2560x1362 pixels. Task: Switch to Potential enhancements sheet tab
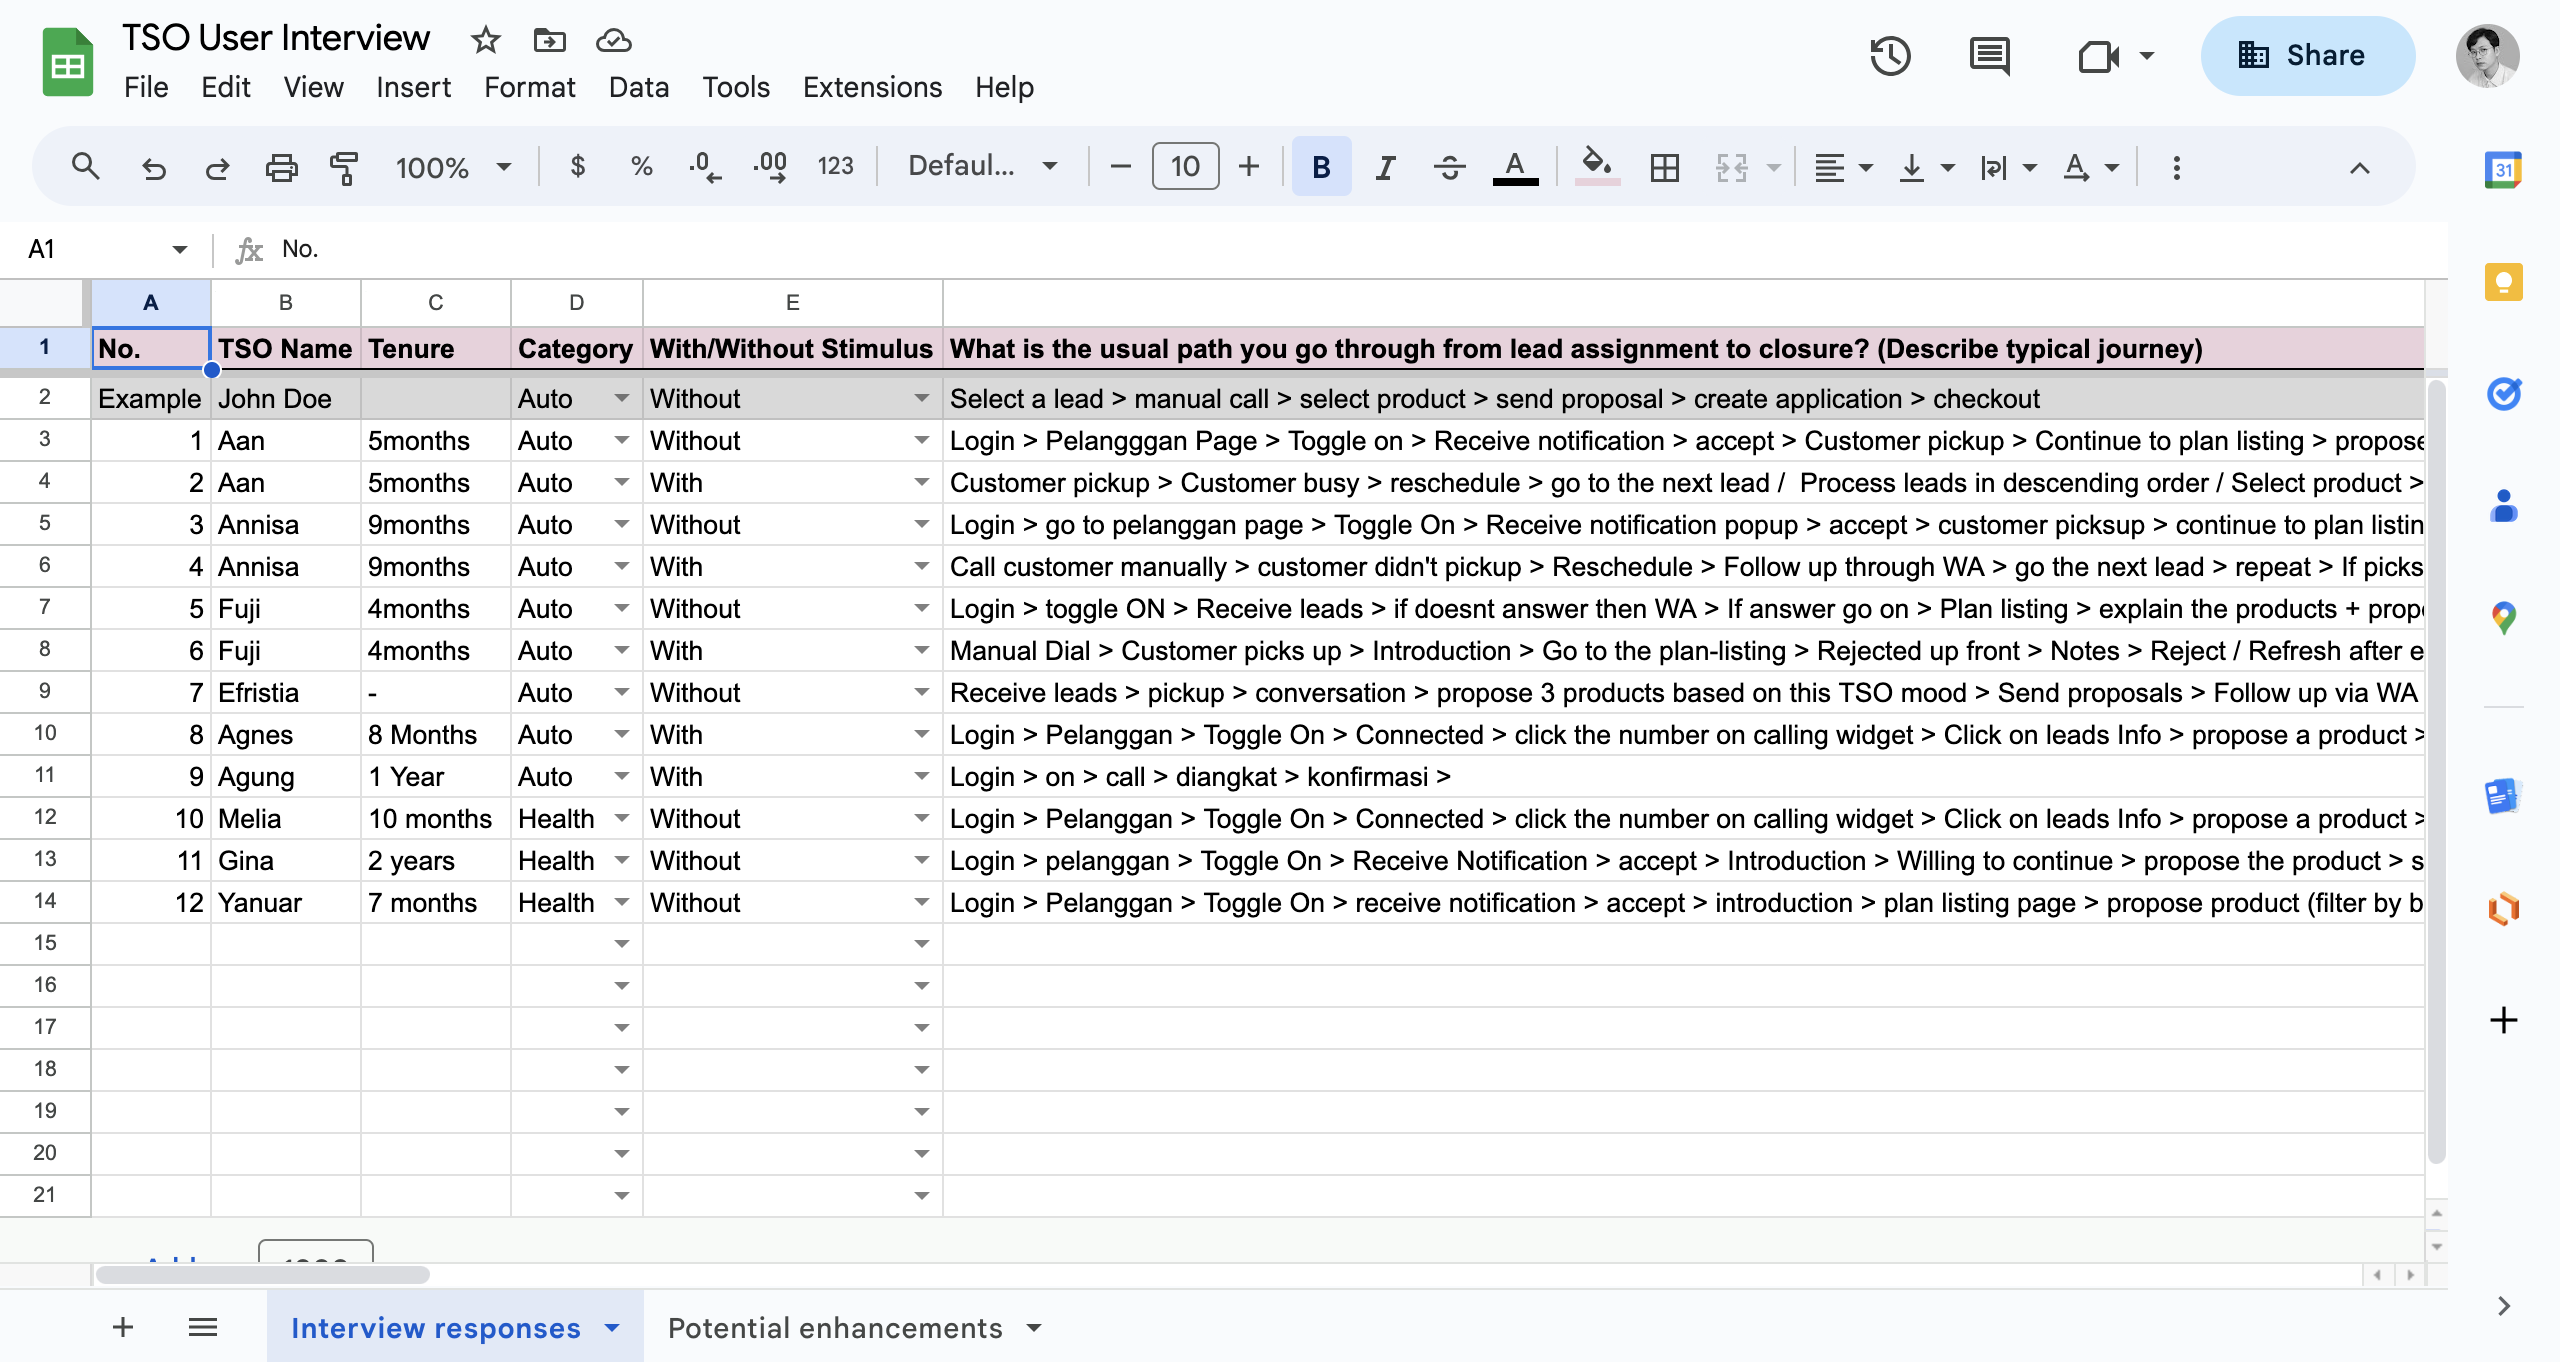(835, 1328)
